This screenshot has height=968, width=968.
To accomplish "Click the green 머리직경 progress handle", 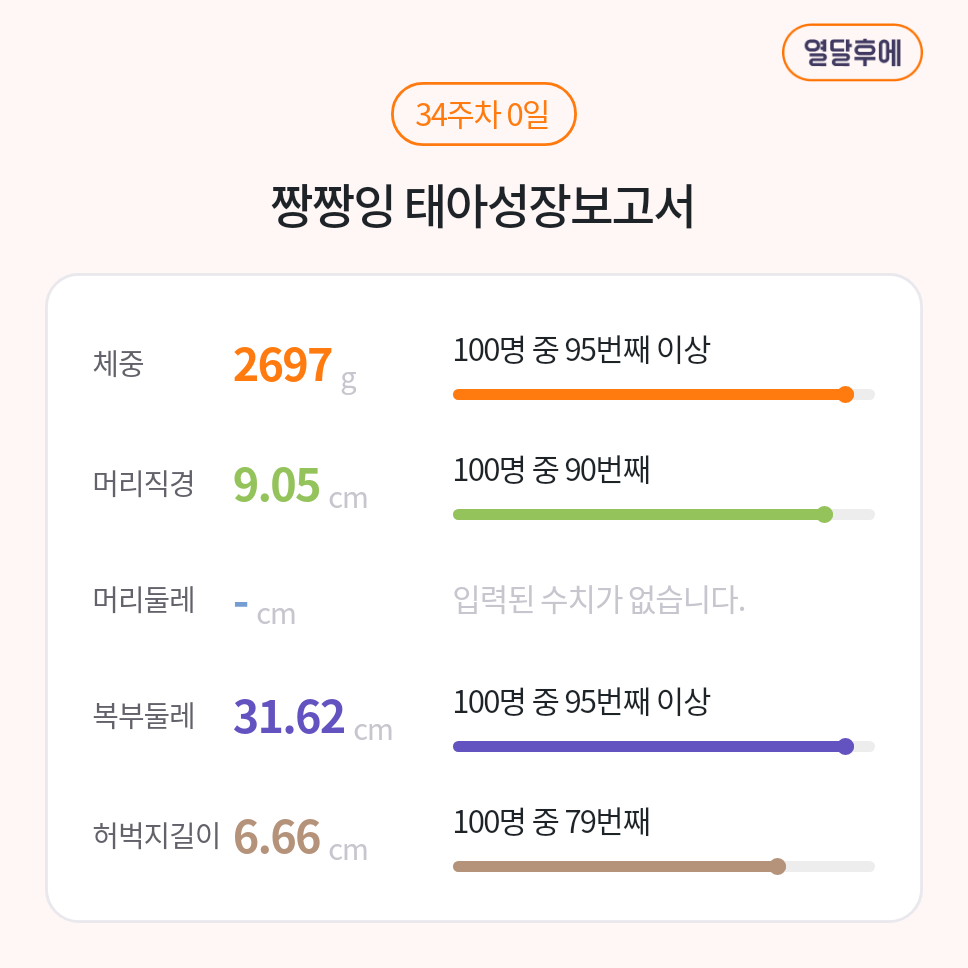I will [824, 514].
